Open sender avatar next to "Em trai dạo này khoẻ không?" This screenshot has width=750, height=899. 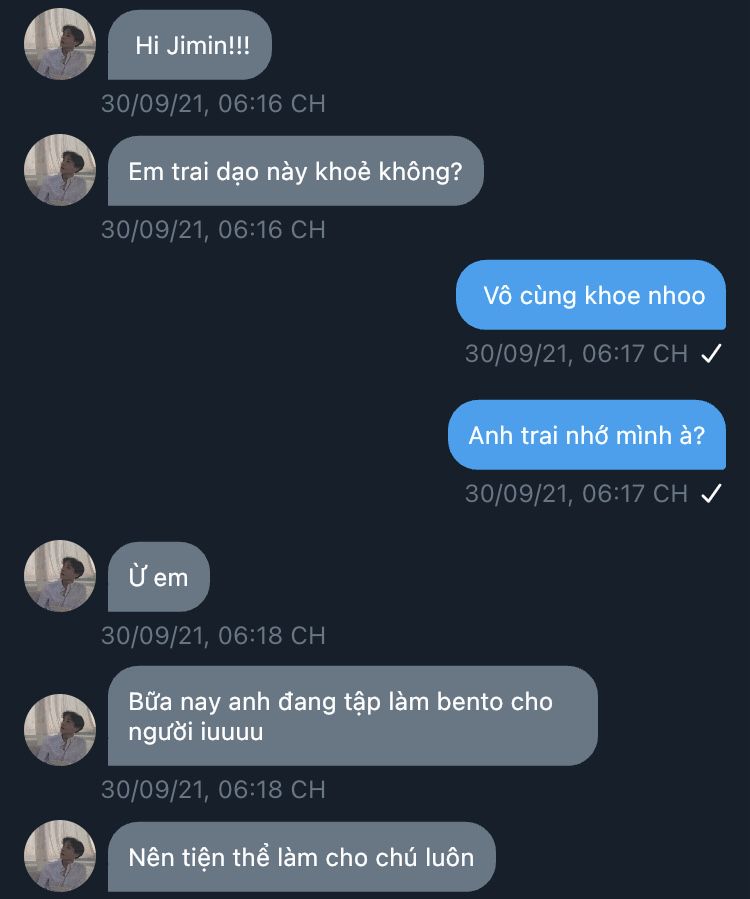pos(60,170)
